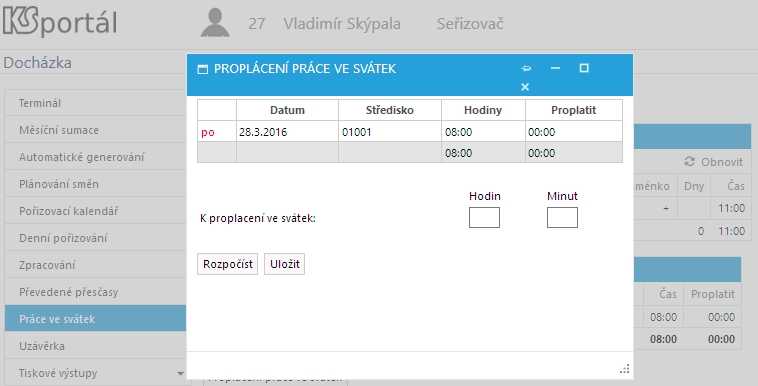Screen dimensions: 758x386
Task: Close the Proplácení práce ve svátek dialog
Action: [525, 87]
